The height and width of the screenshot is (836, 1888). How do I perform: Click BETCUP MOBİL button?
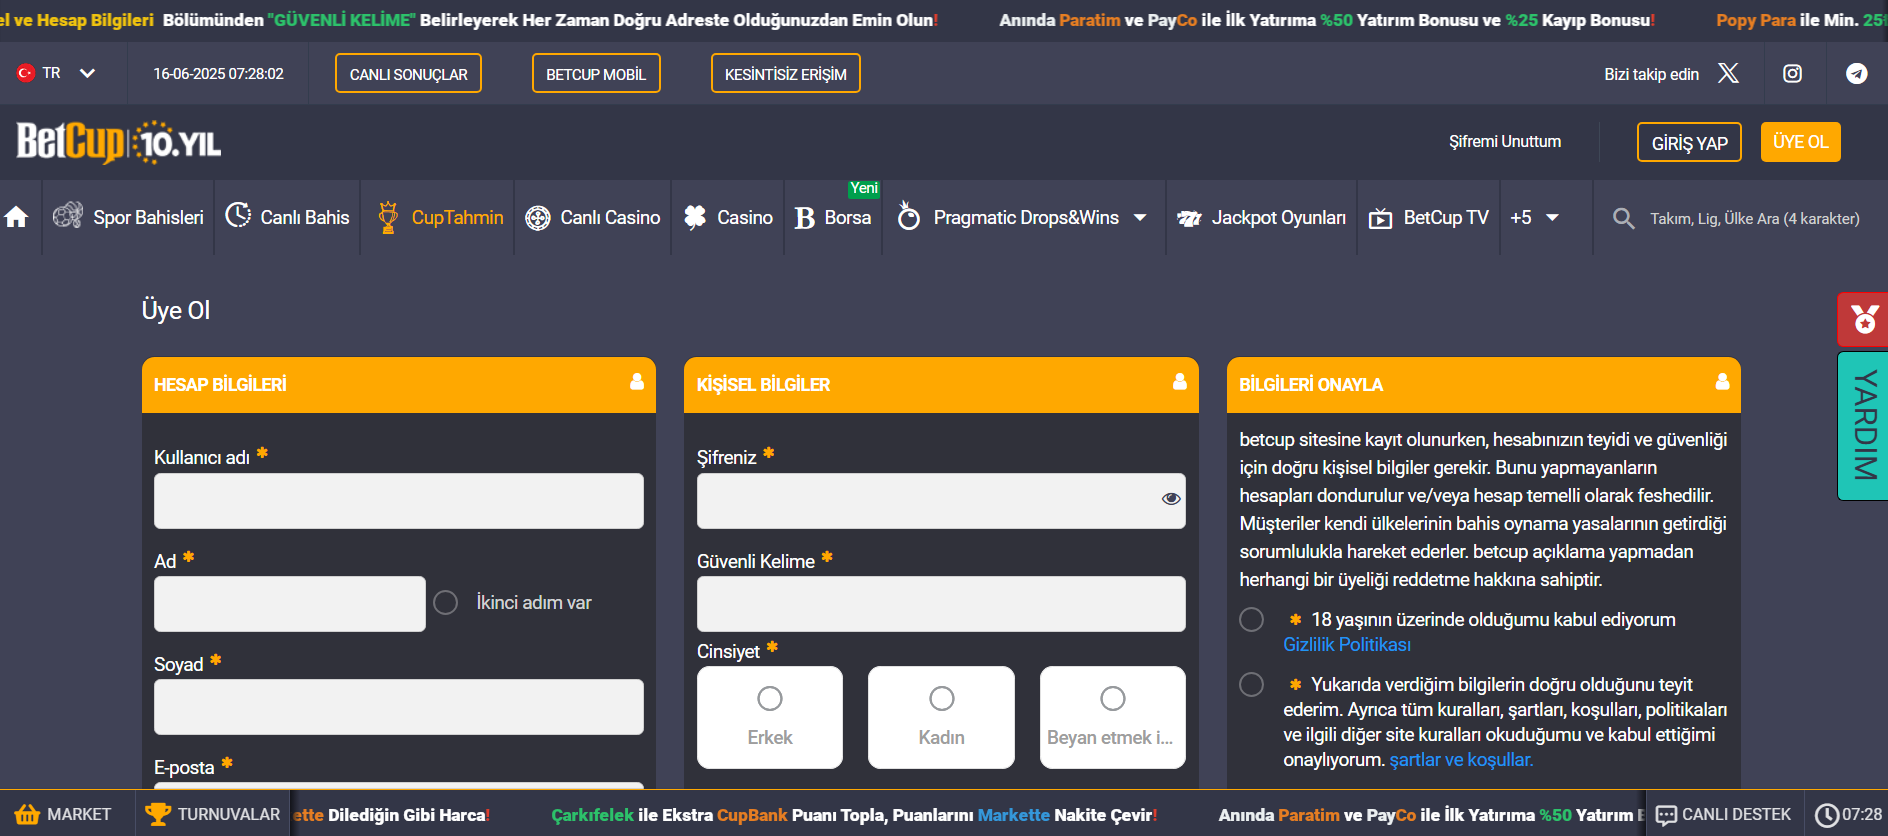[596, 73]
